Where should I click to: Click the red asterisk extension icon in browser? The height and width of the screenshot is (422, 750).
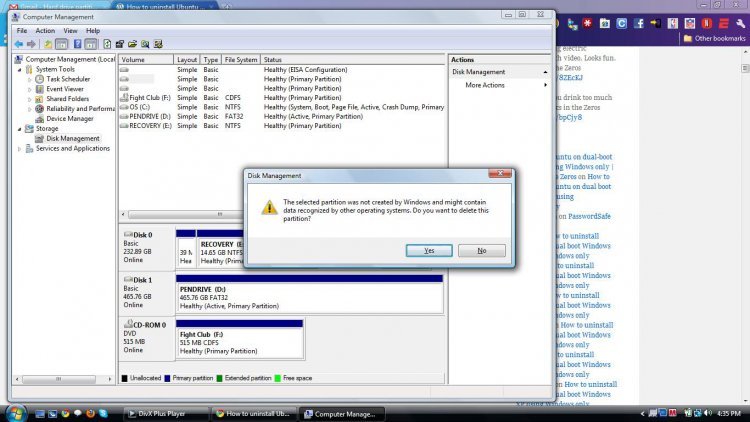pyautogui.click(x=587, y=23)
